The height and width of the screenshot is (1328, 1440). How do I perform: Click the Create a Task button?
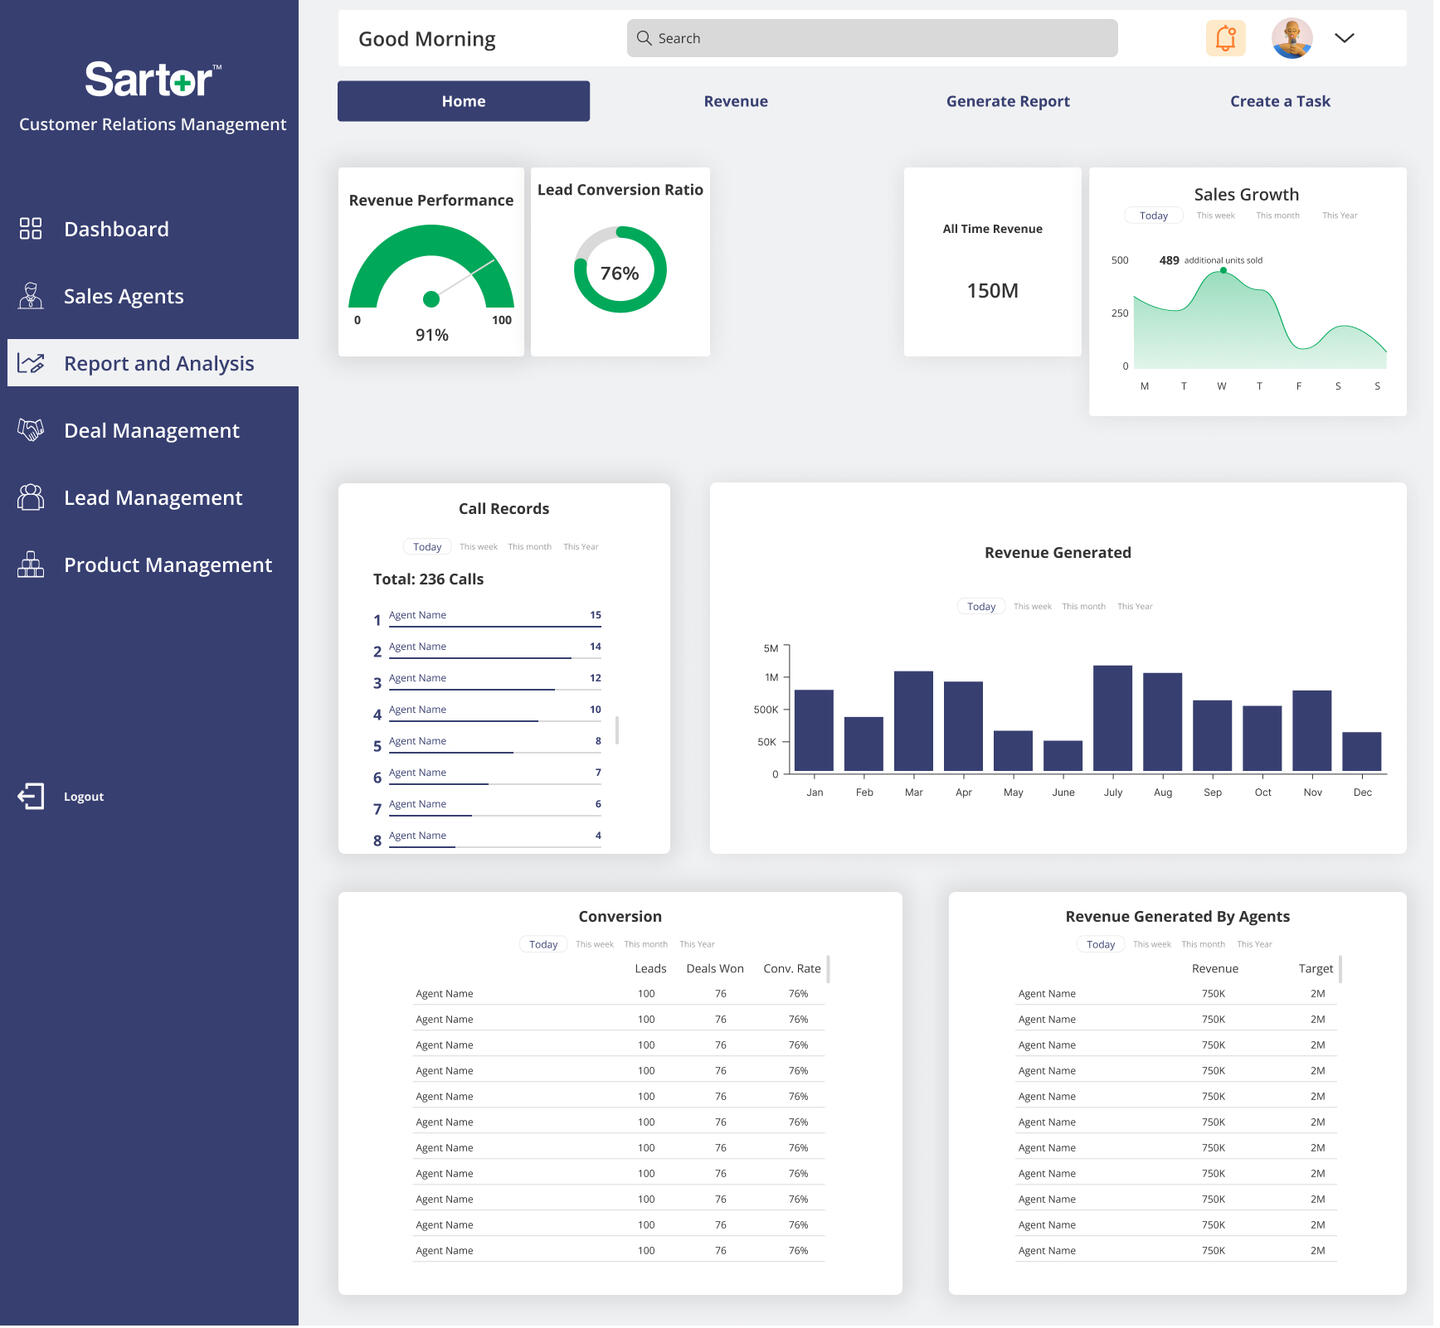click(x=1279, y=101)
